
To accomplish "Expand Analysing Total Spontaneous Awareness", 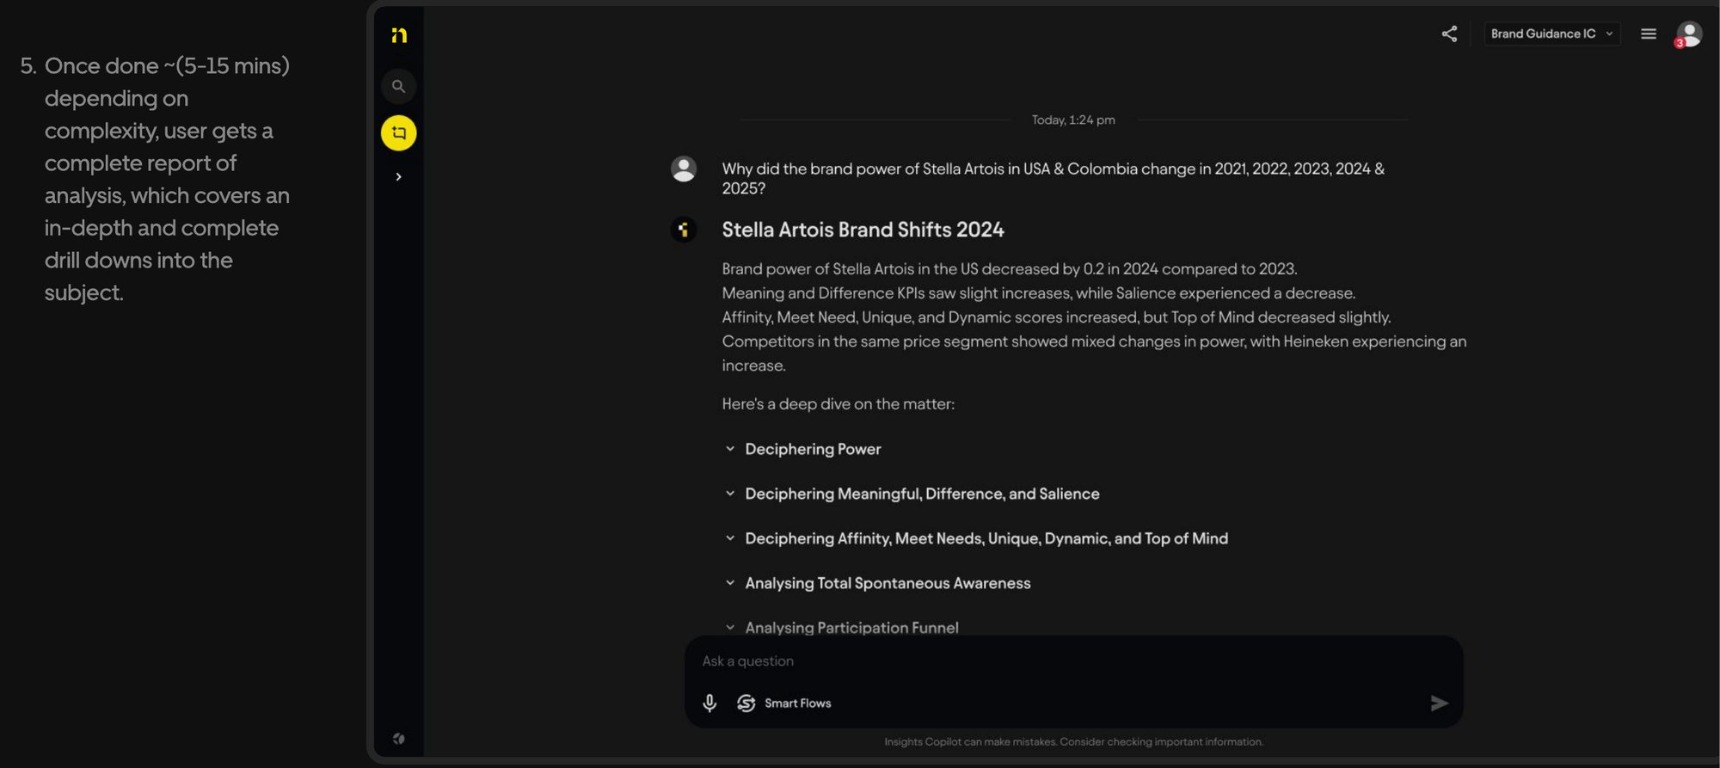I will tap(877, 583).
